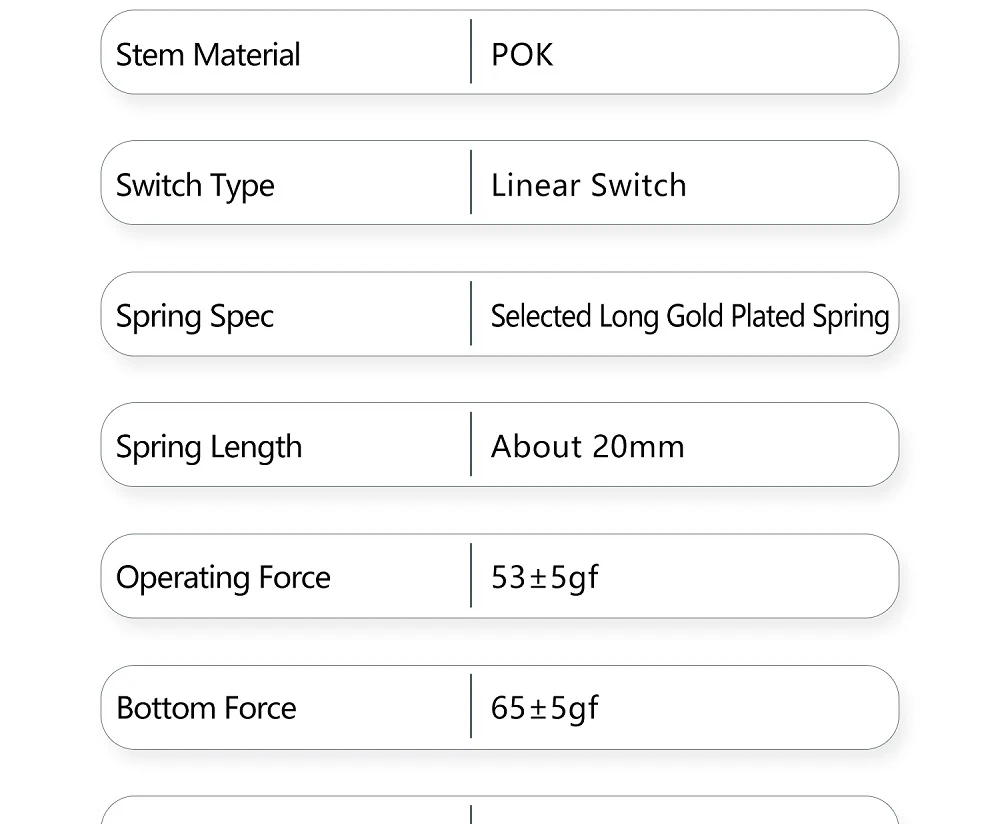The image size is (1000, 824).
Task: Select the 'About 20mm' value
Action: [588, 446]
